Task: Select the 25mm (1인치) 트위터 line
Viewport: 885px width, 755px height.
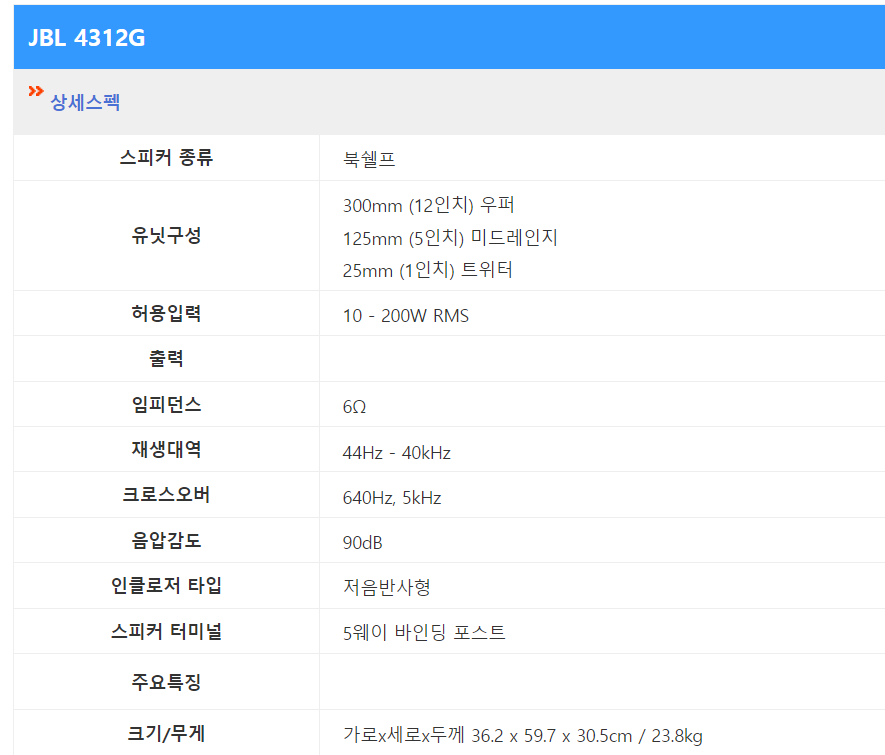Action: pos(427,270)
